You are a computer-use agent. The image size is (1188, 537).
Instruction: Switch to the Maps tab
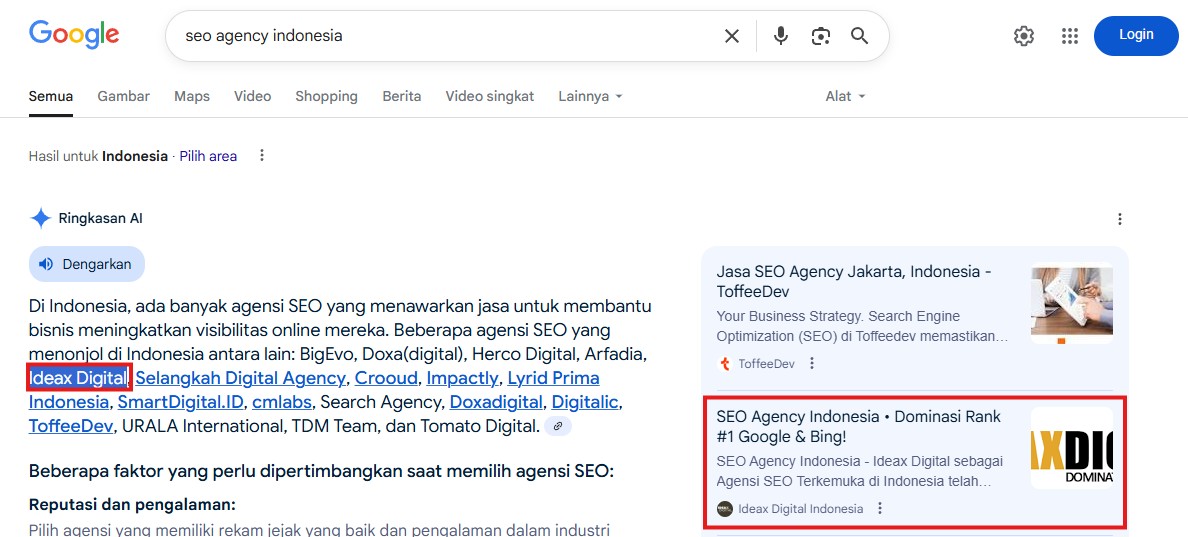(x=192, y=96)
